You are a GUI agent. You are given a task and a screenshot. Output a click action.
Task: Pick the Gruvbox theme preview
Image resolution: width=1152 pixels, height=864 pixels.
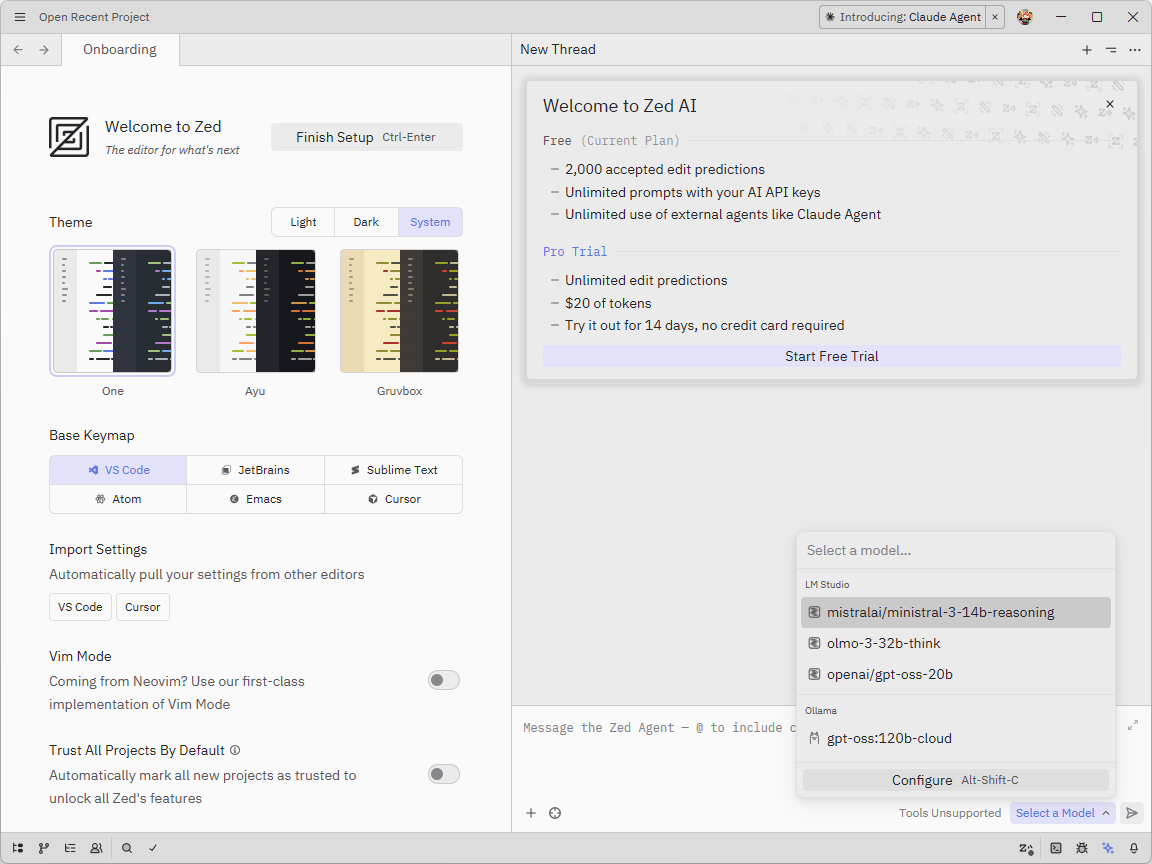399,311
